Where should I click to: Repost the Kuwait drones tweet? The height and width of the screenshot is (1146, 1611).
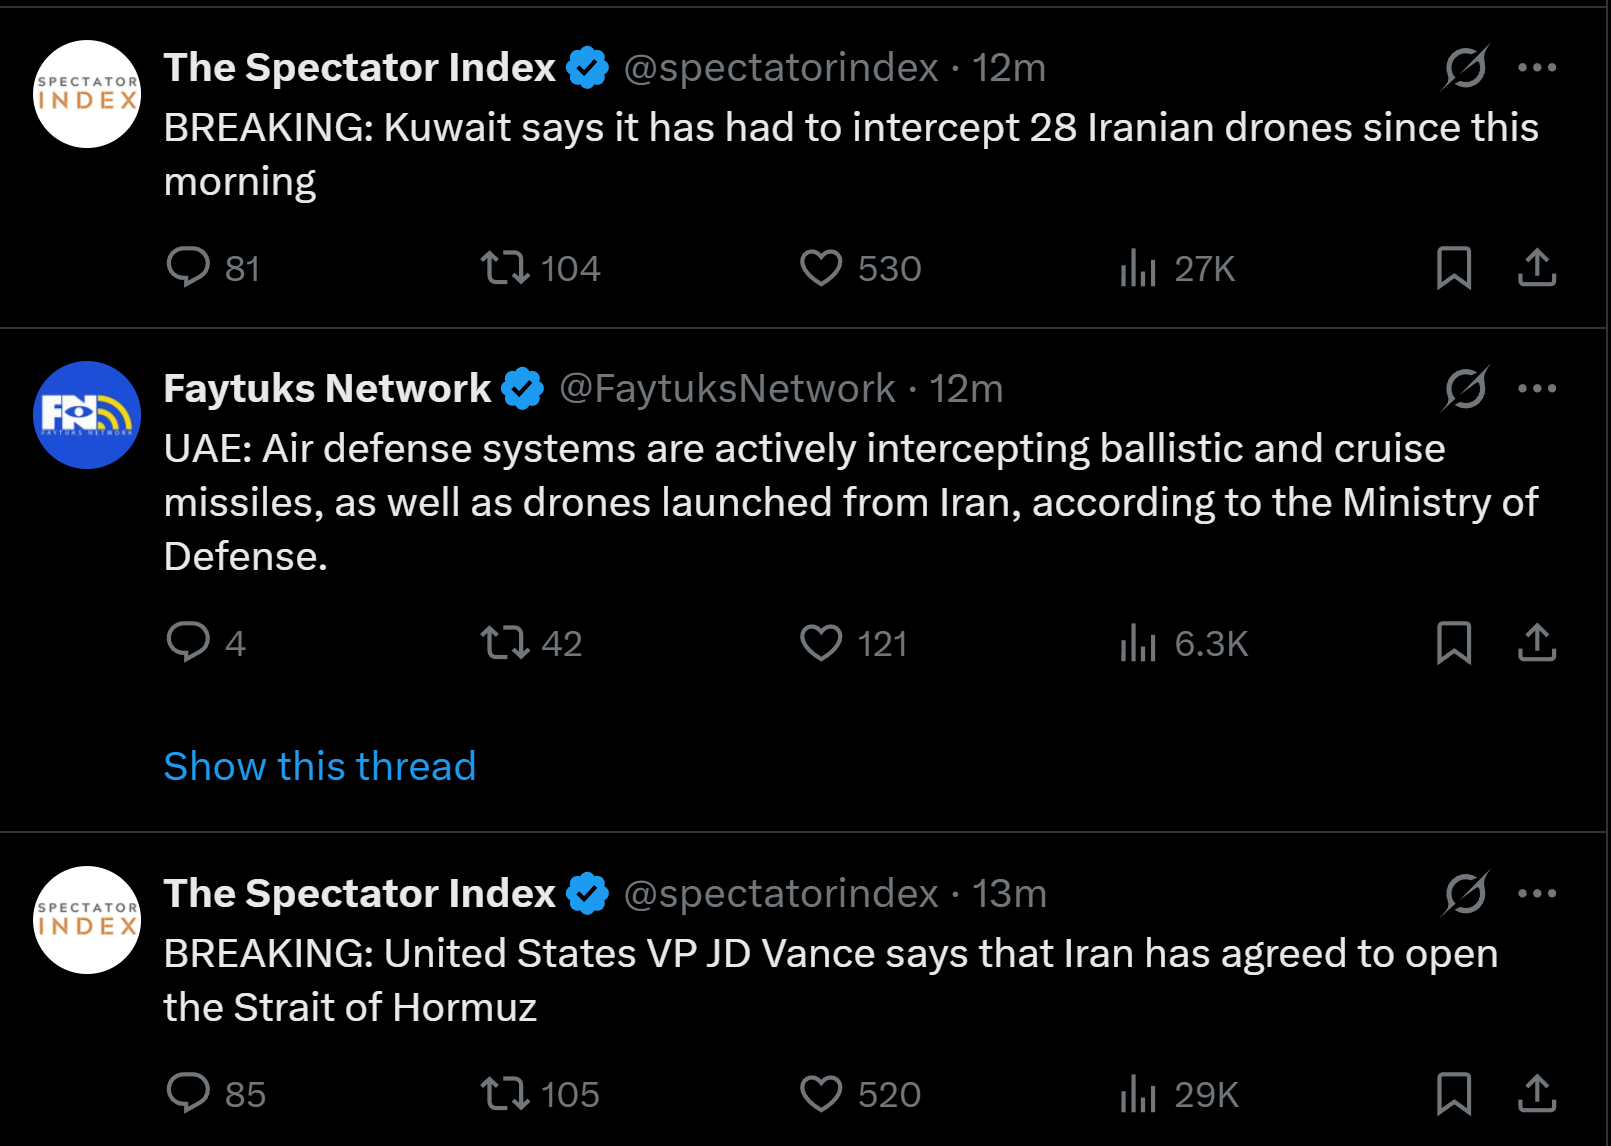[x=505, y=268]
